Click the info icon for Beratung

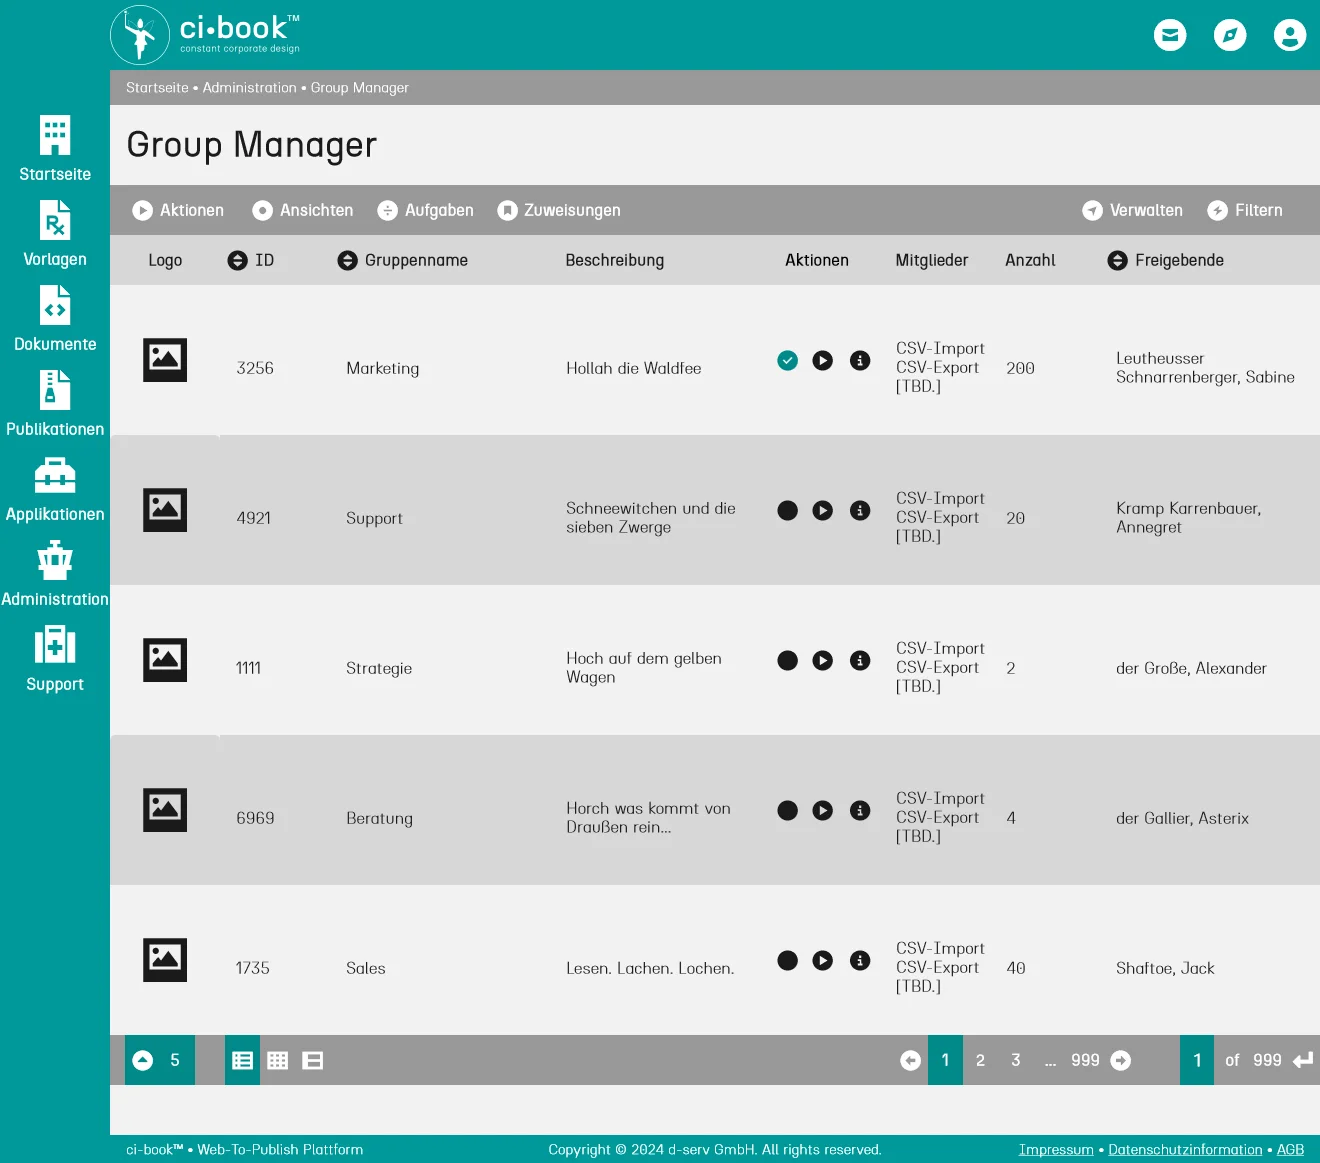point(860,810)
